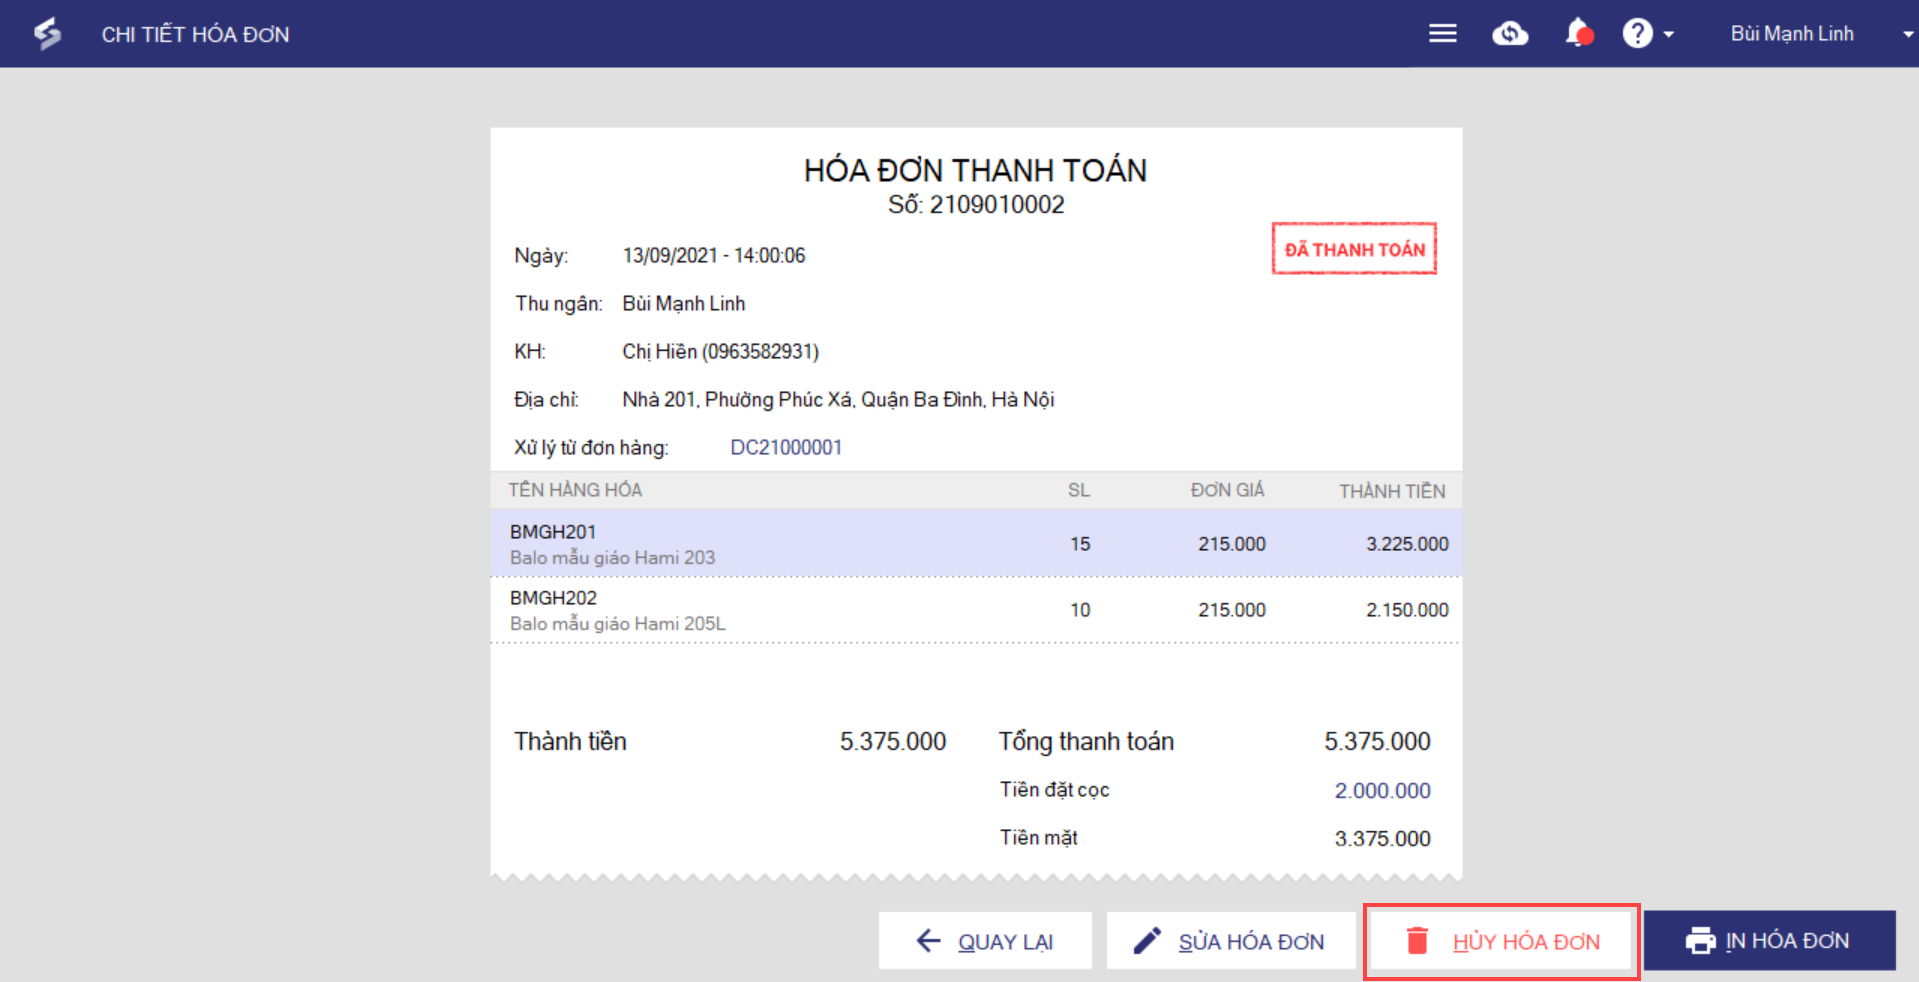
Task: Open the hamburger menu in the header
Action: (x=1442, y=34)
